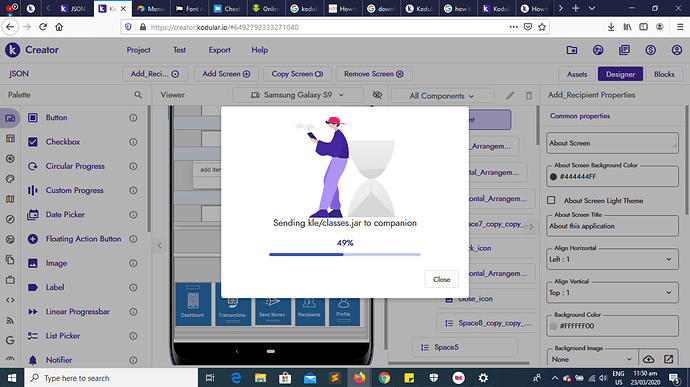Image resolution: width=690 pixels, height=387 pixels.
Task: Click the Add Screen button
Action: tap(226, 74)
